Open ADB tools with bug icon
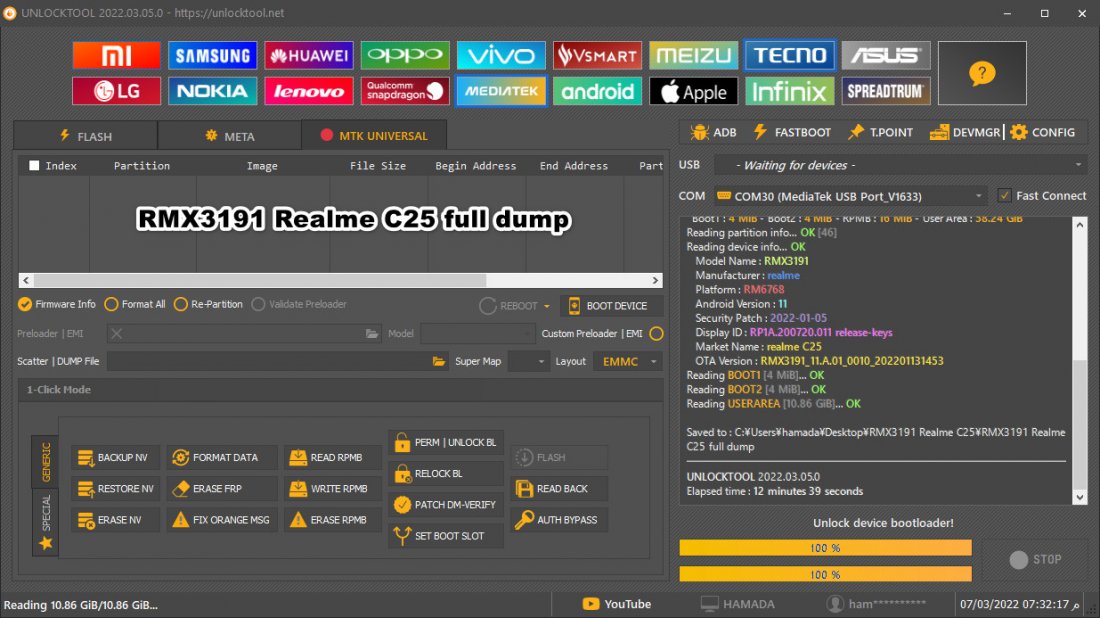1100x618 pixels. 713,133
